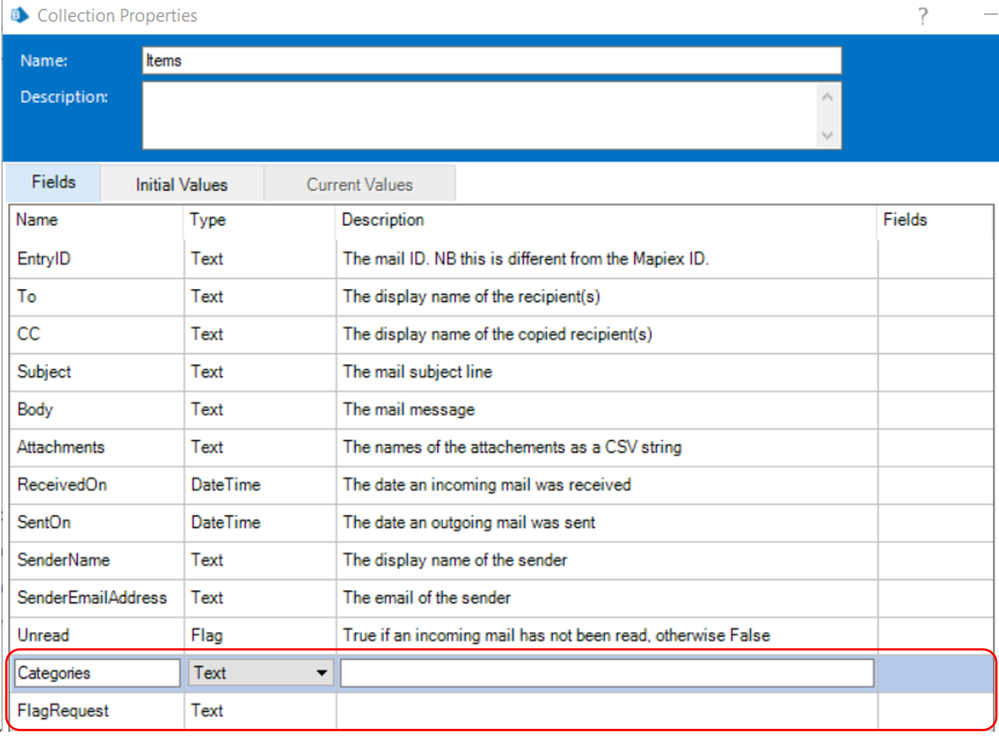The width and height of the screenshot is (999, 740).
Task: Click inside the Description text area
Action: click(x=480, y=114)
